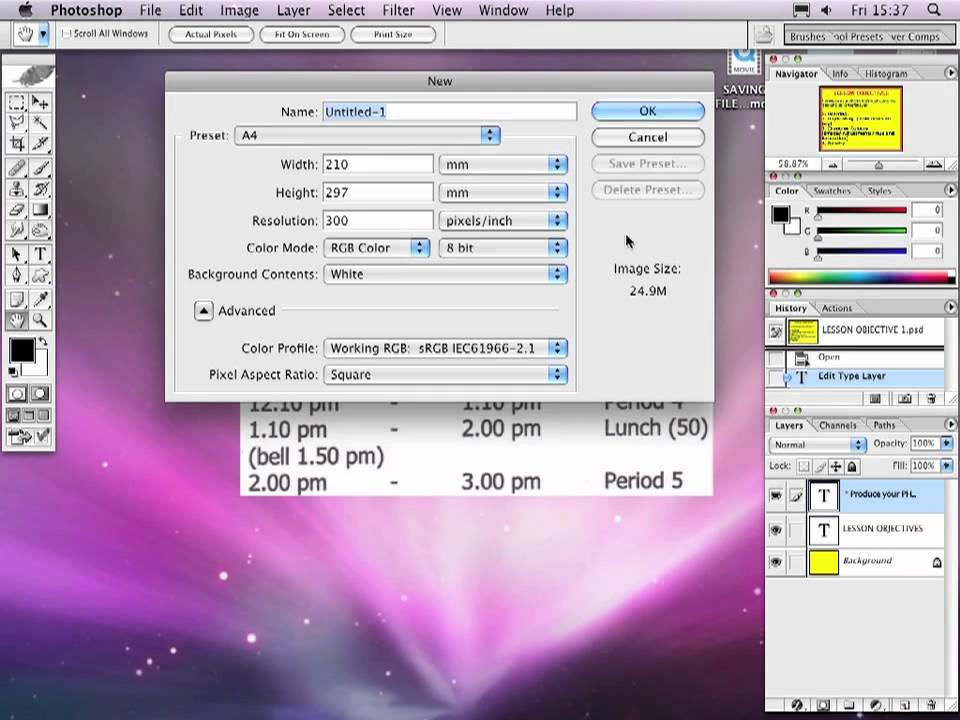This screenshot has width=960, height=720.
Task: Click the color spectrum ramp
Action: point(861,276)
